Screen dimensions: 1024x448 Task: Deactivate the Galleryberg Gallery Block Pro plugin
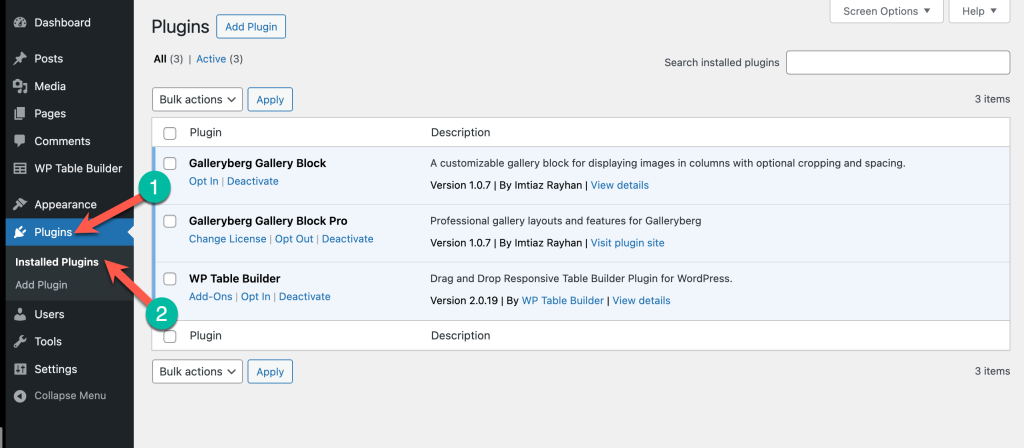(347, 239)
